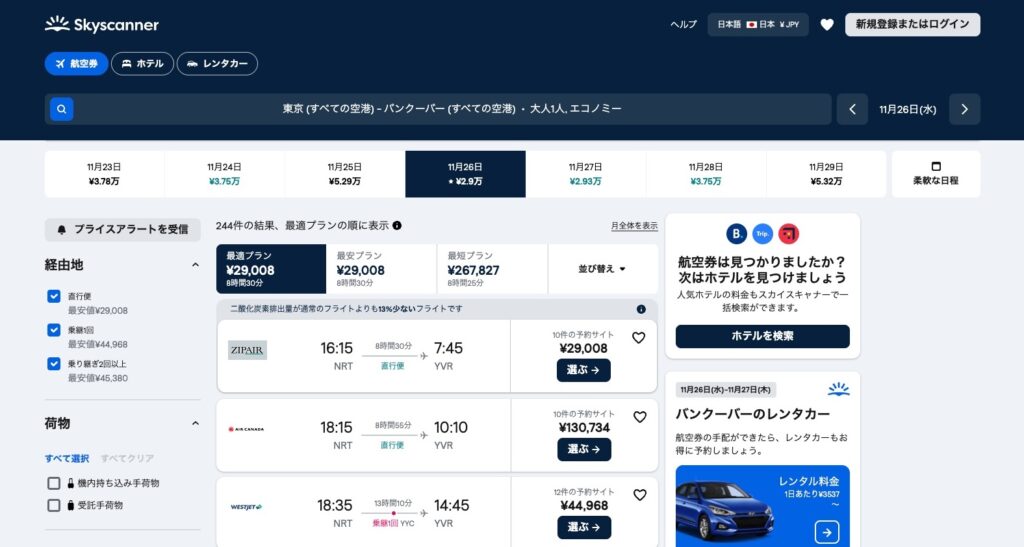The image size is (1024, 547).
Task: Collapse the 荷物 baggage filter section
Action: (x=195, y=424)
